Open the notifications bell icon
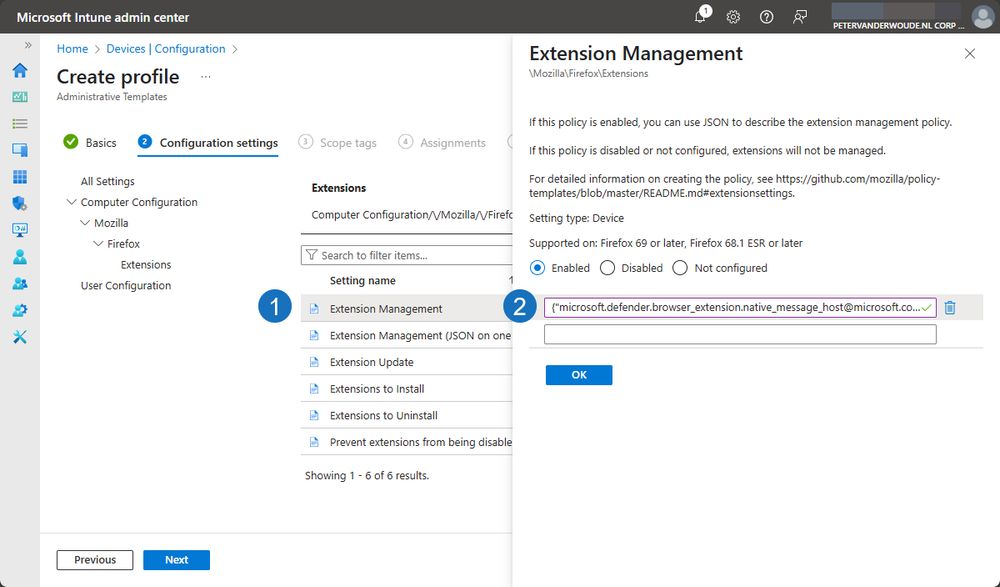The image size is (1000, 587). point(701,16)
